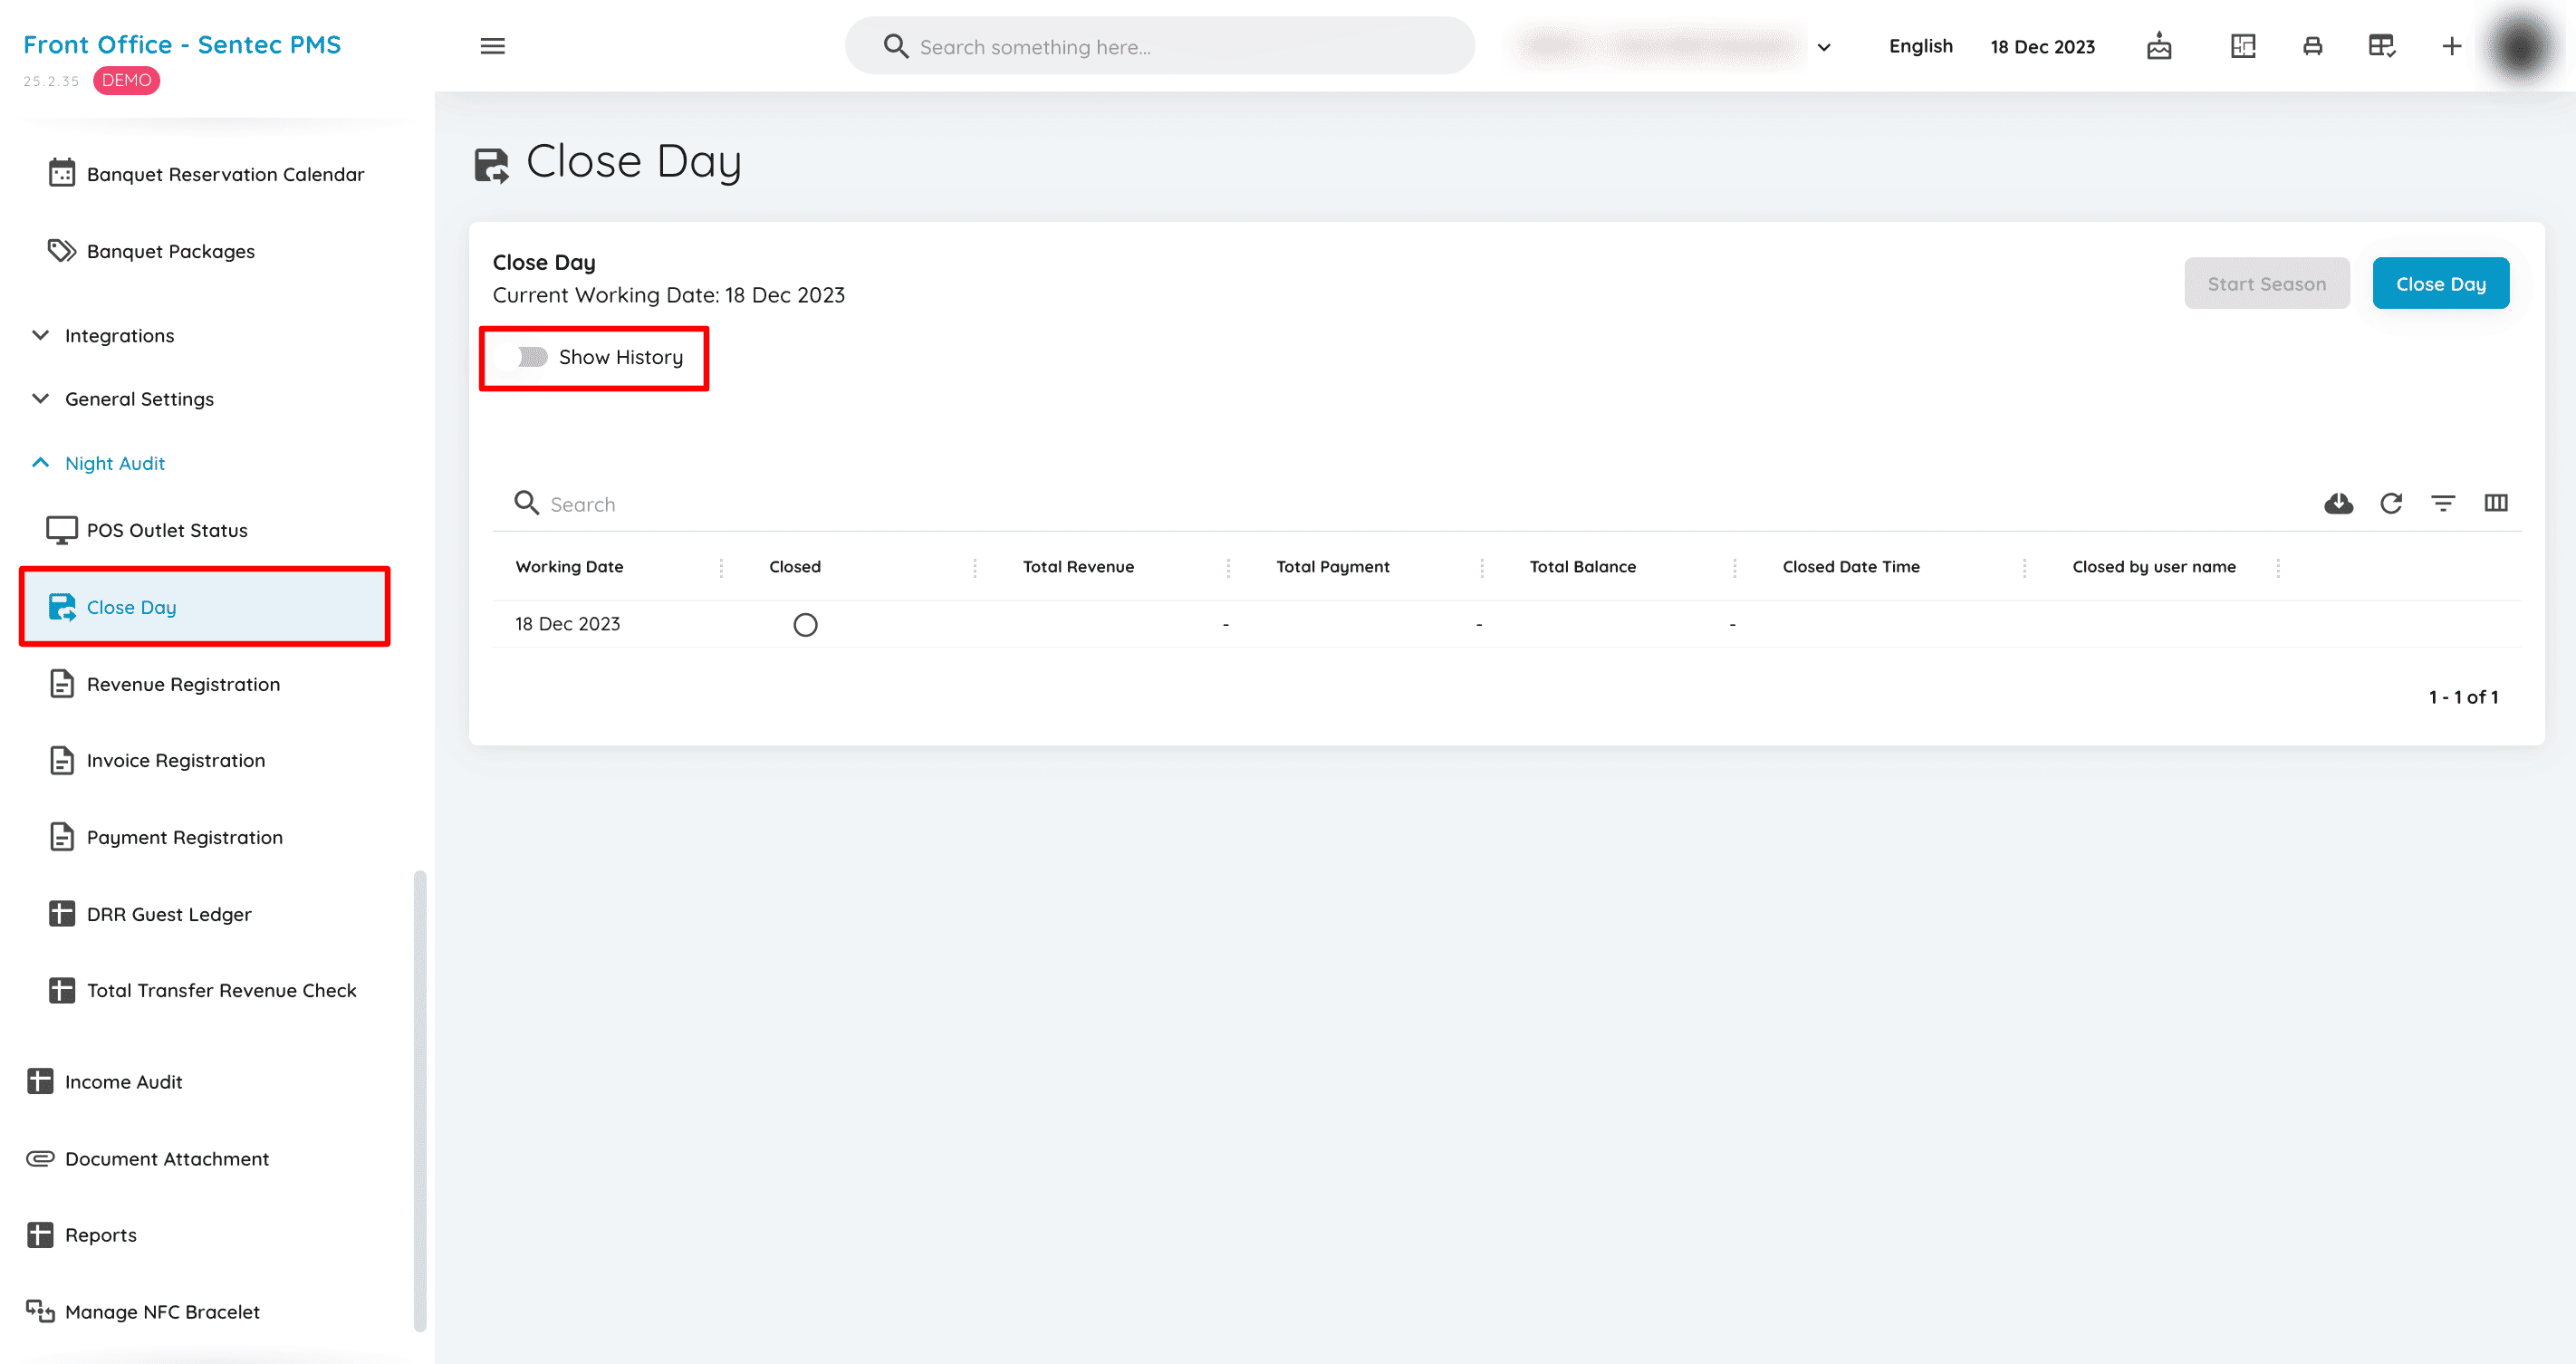Click the cloud download export icon
The height and width of the screenshot is (1364, 2576).
click(x=2338, y=503)
